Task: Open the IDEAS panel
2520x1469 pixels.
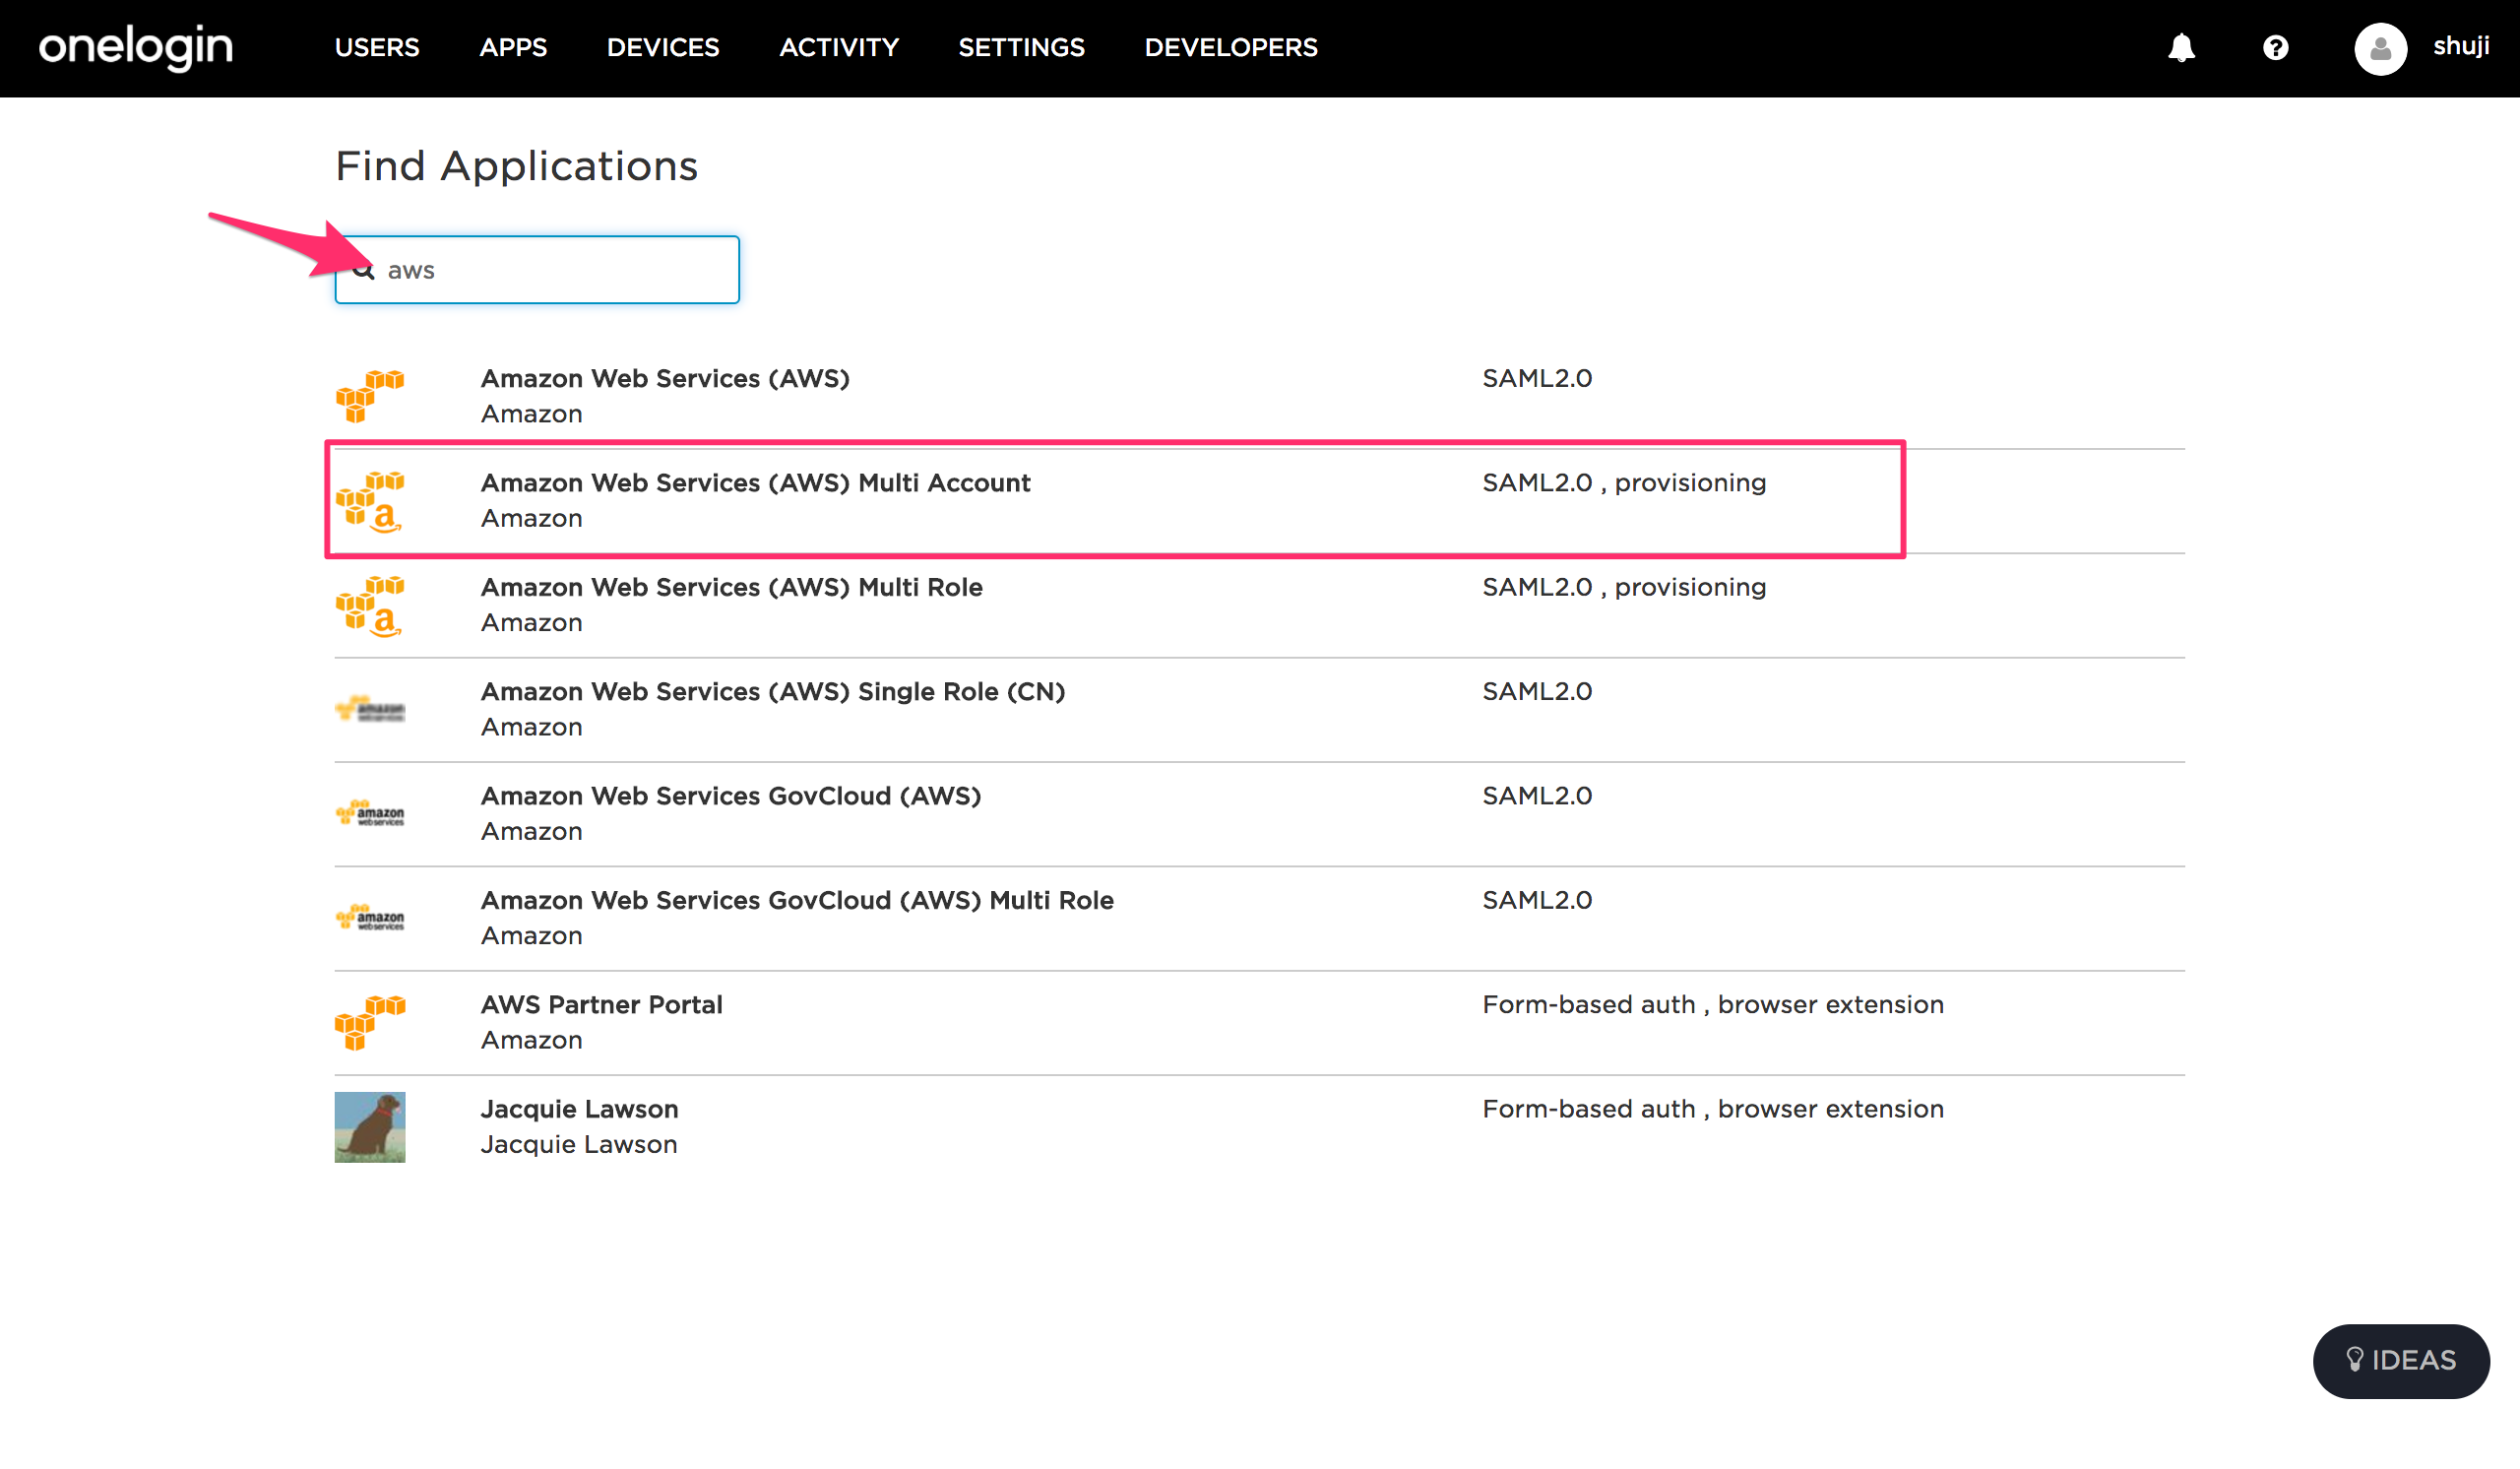Action: click(2401, 1360)
